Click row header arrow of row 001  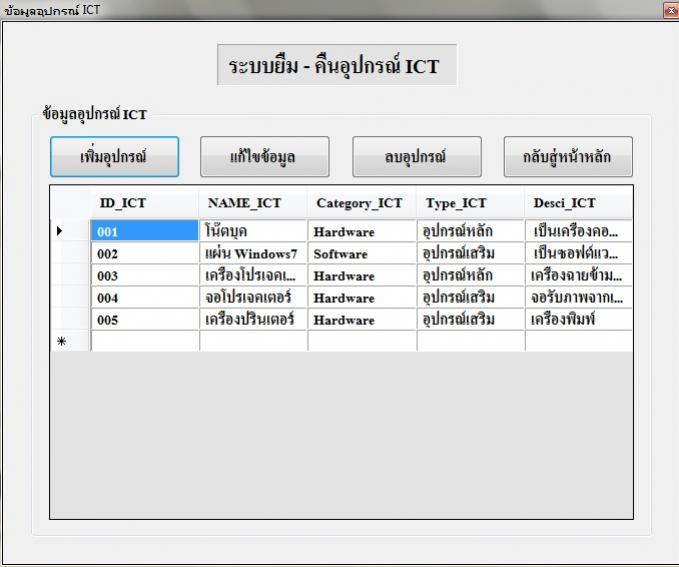click(x=70, y=231)
